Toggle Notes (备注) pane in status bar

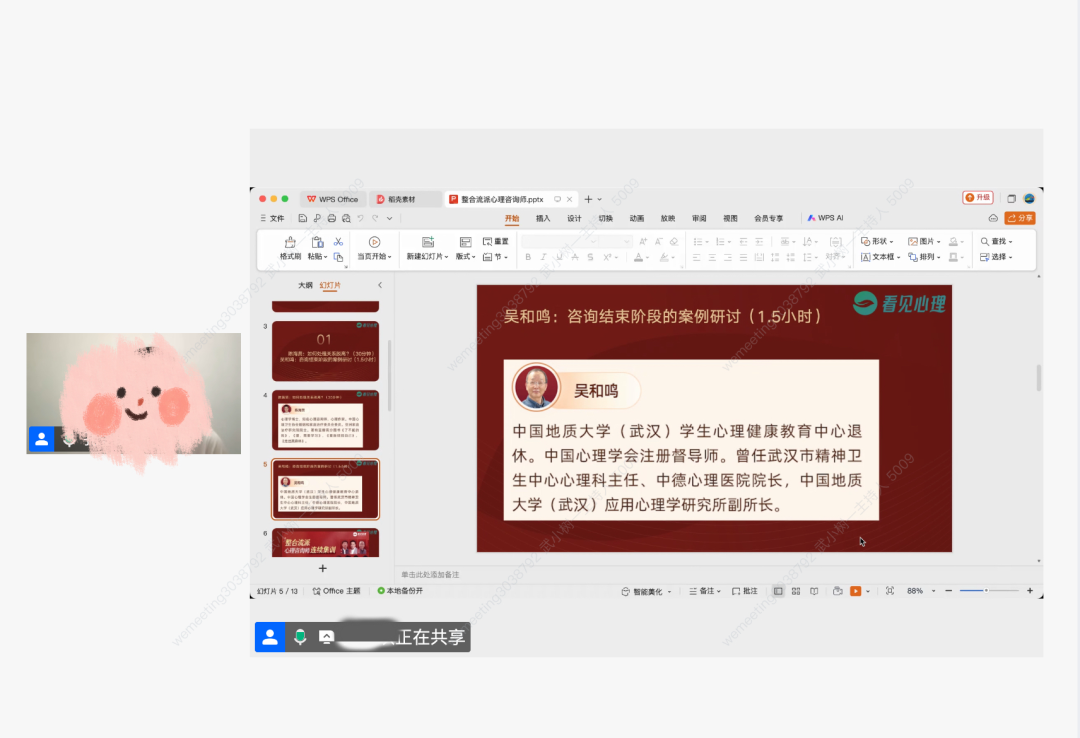tap(705, 591)
